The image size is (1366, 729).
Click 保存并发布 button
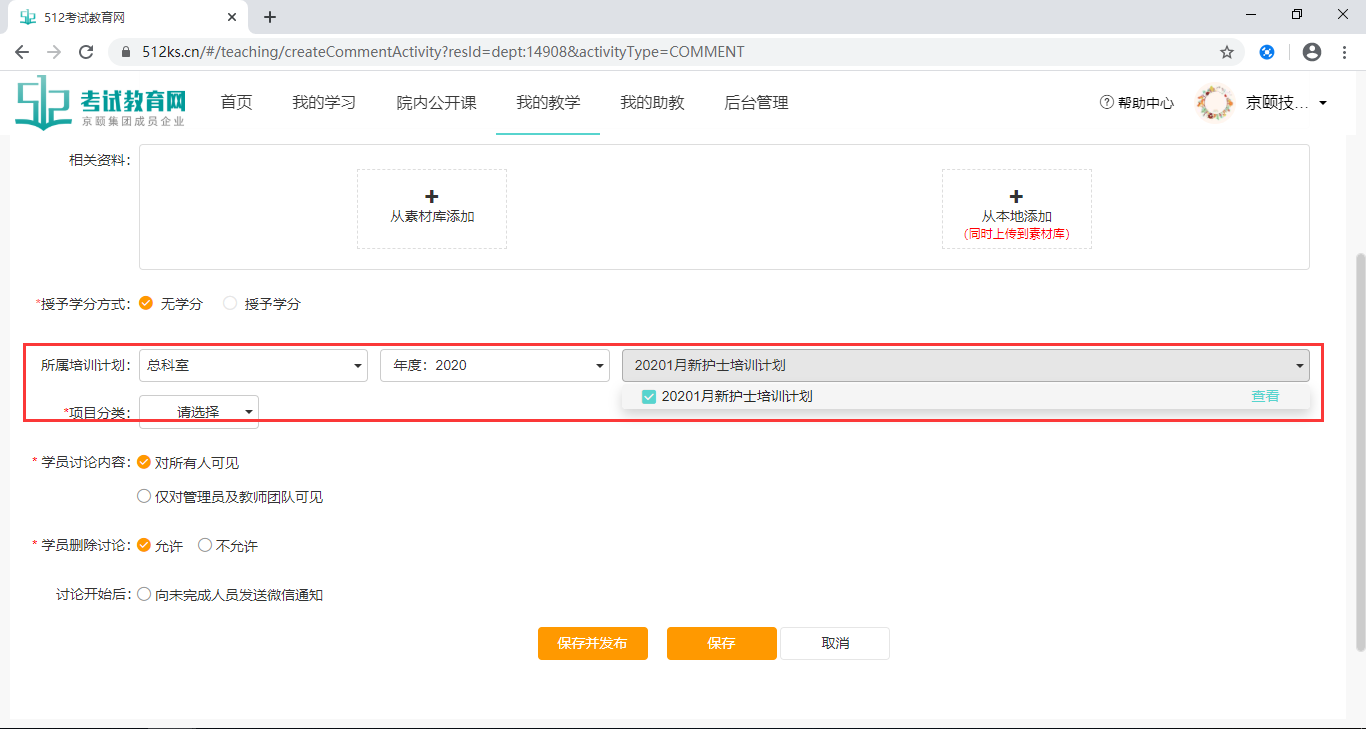593,643
